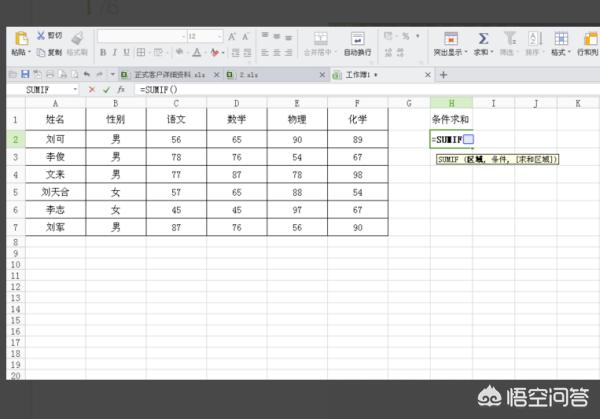Screen dimensions: 600x419
Task: Cancel formula entry with red X
Action: coord(93,90)
